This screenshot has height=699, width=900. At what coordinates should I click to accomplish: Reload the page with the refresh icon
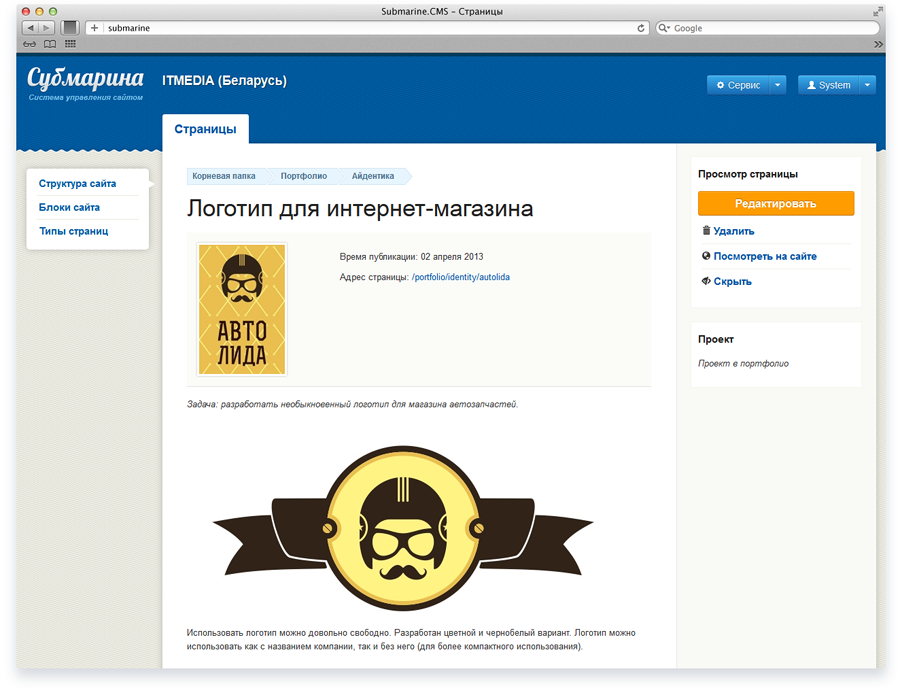641,28
